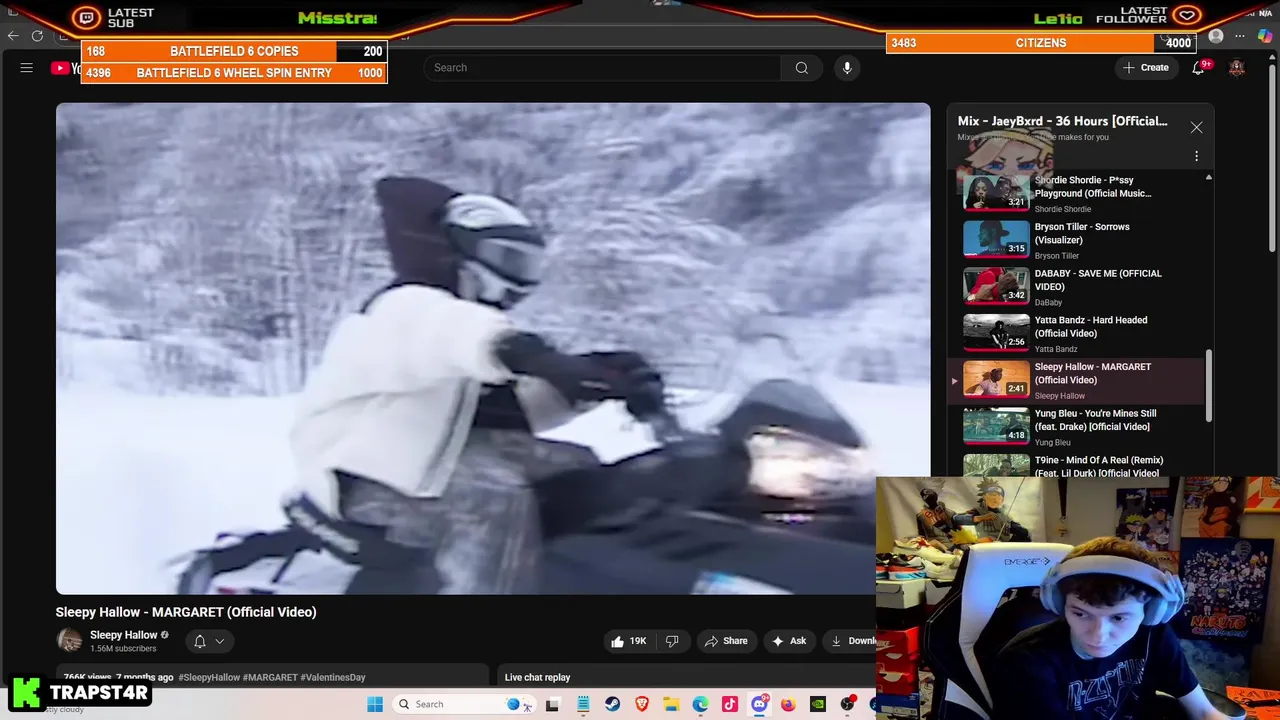Activate voice search microphone
Image resolution: width=1280 pixels, height=720 pixels.
click(847, 68)
